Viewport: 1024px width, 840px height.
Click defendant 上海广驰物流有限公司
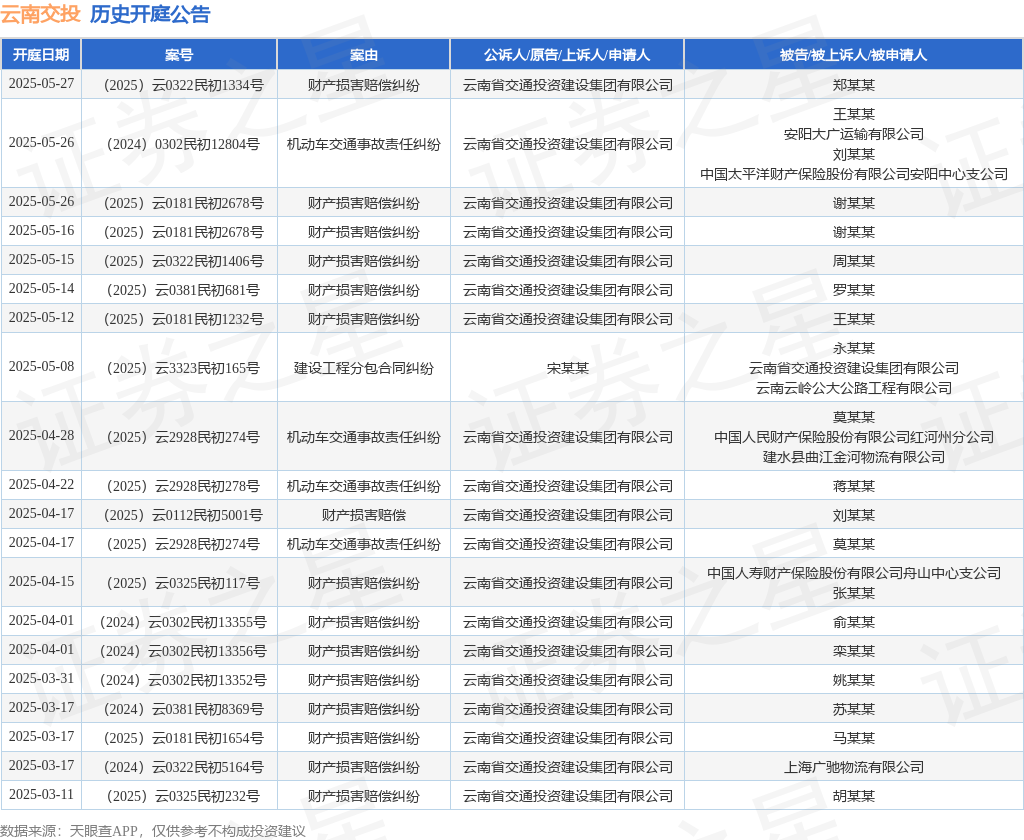click(853, 767)
